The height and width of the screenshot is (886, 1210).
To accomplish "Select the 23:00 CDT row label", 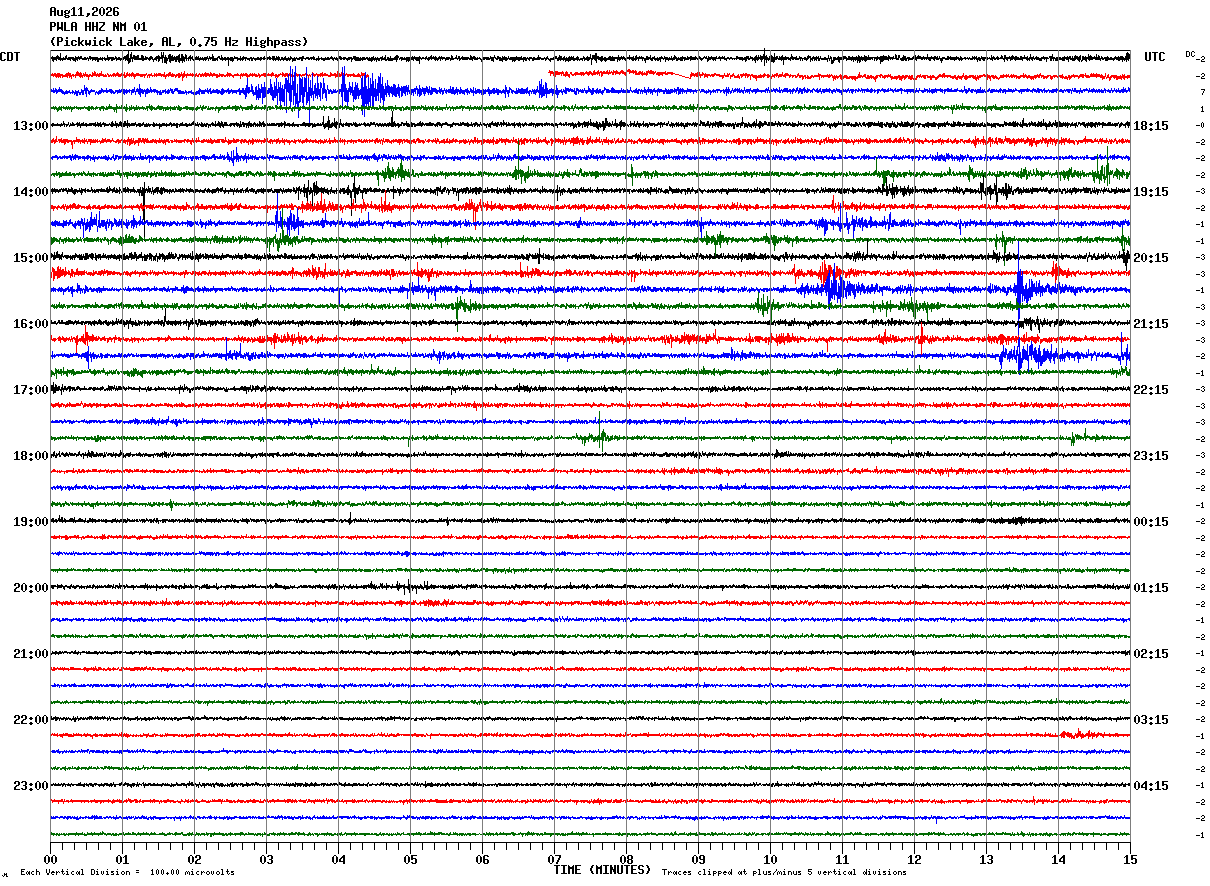I will 30,786.
